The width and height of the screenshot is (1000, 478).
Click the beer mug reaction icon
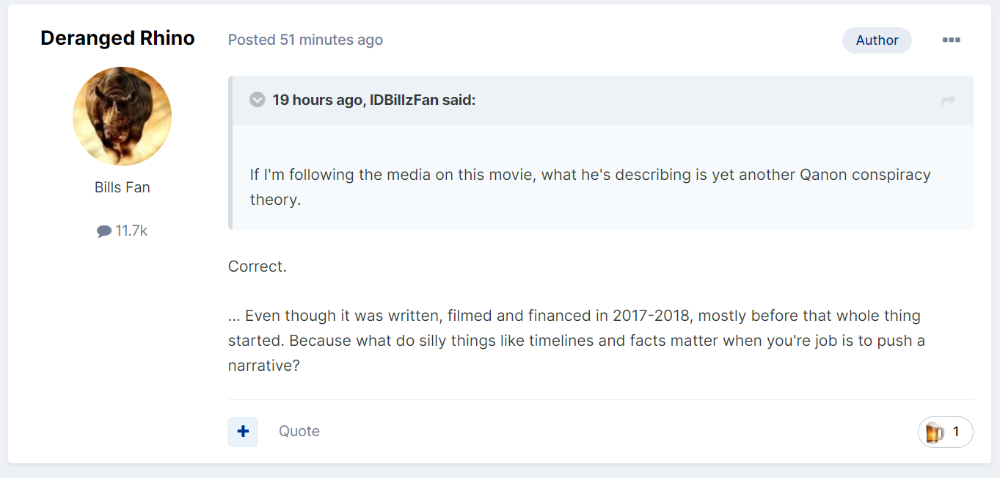coord(934,432)
